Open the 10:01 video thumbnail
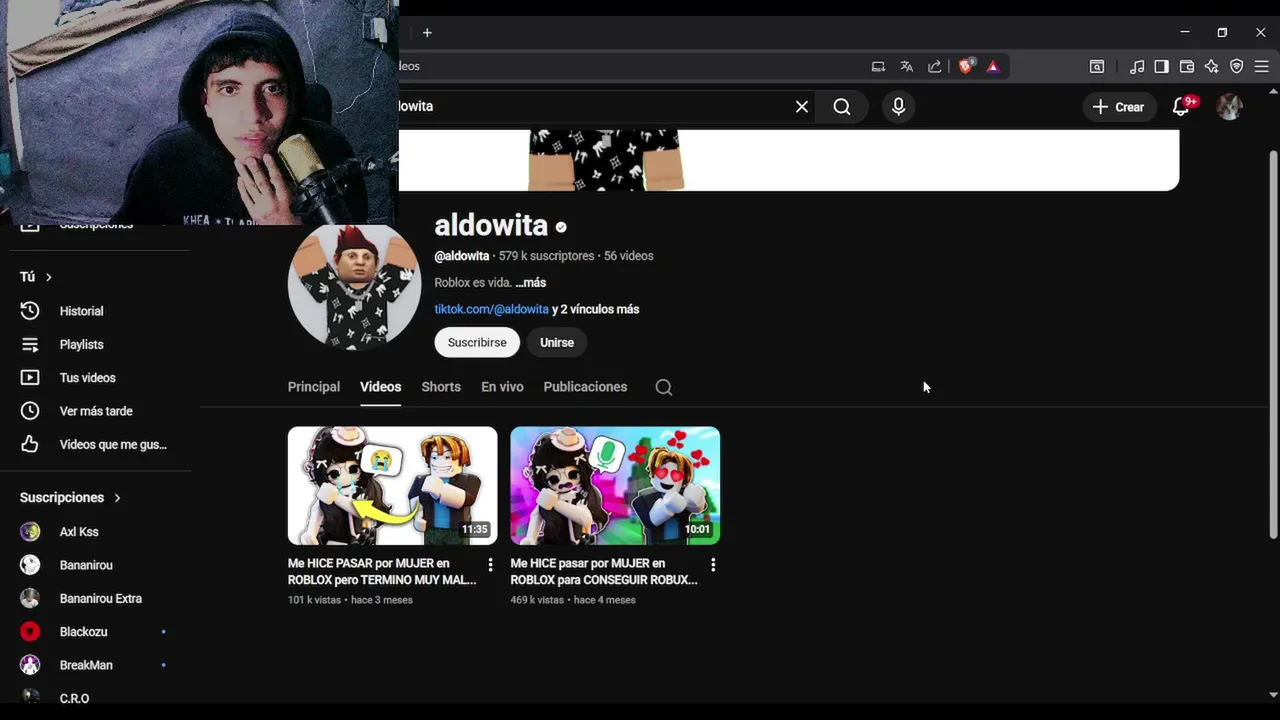 (615, 486)
